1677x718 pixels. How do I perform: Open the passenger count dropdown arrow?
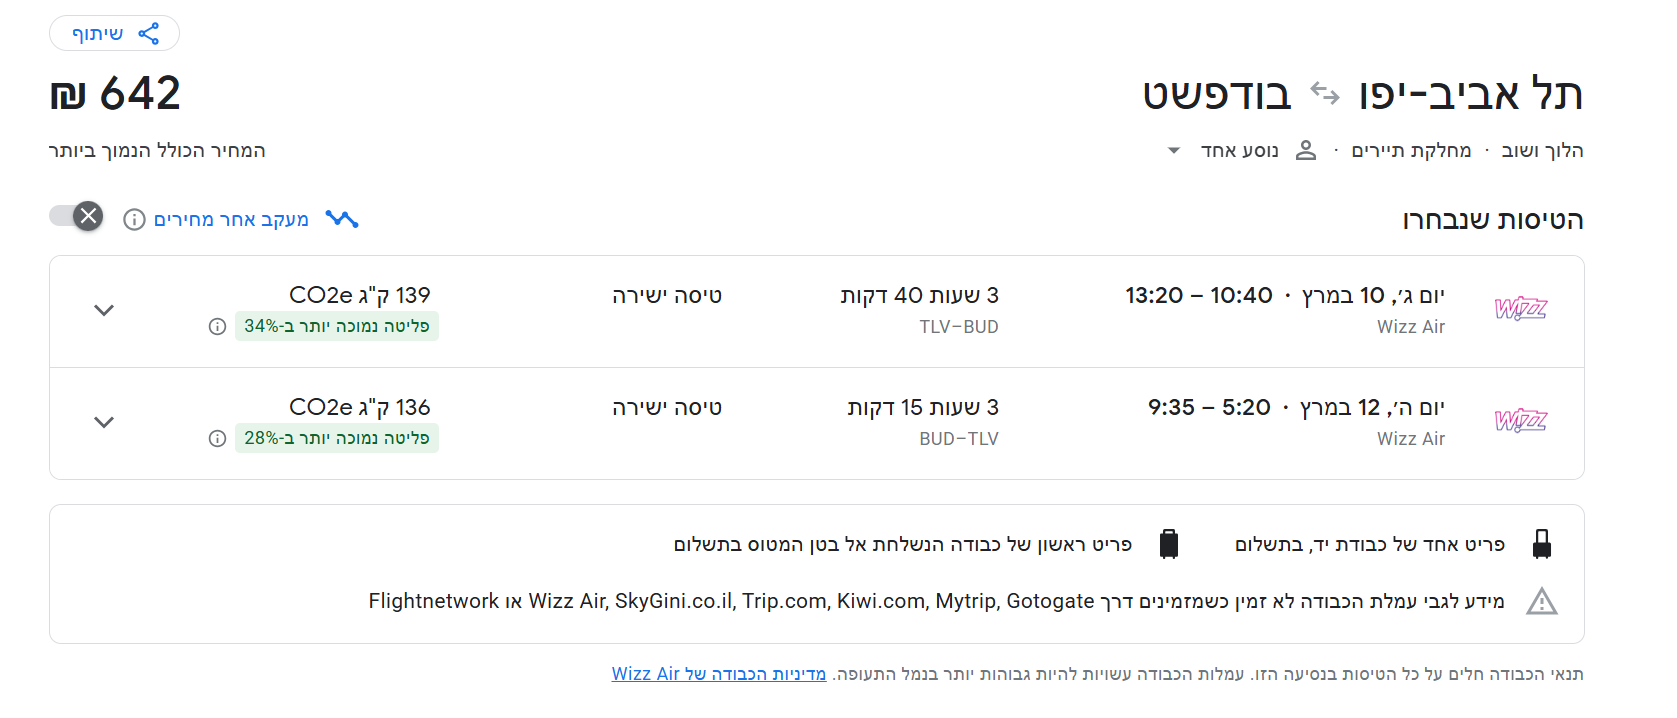tap(1173, 150)
